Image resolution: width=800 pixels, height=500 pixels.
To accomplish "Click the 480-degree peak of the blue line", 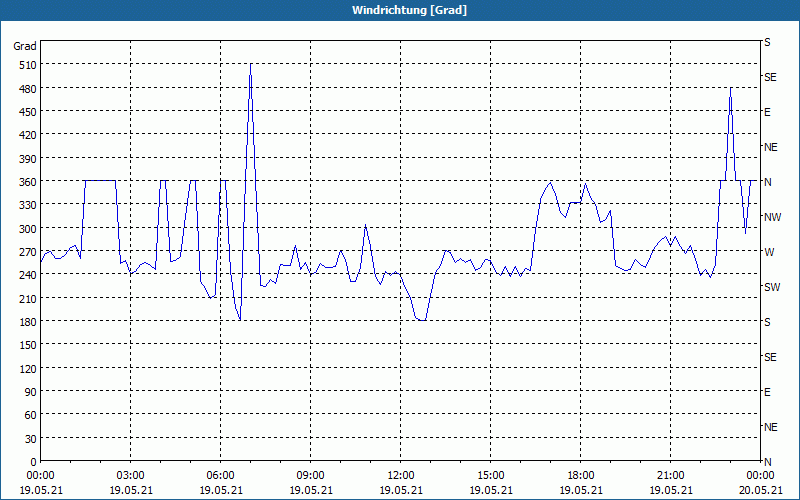I will point(731,88).
